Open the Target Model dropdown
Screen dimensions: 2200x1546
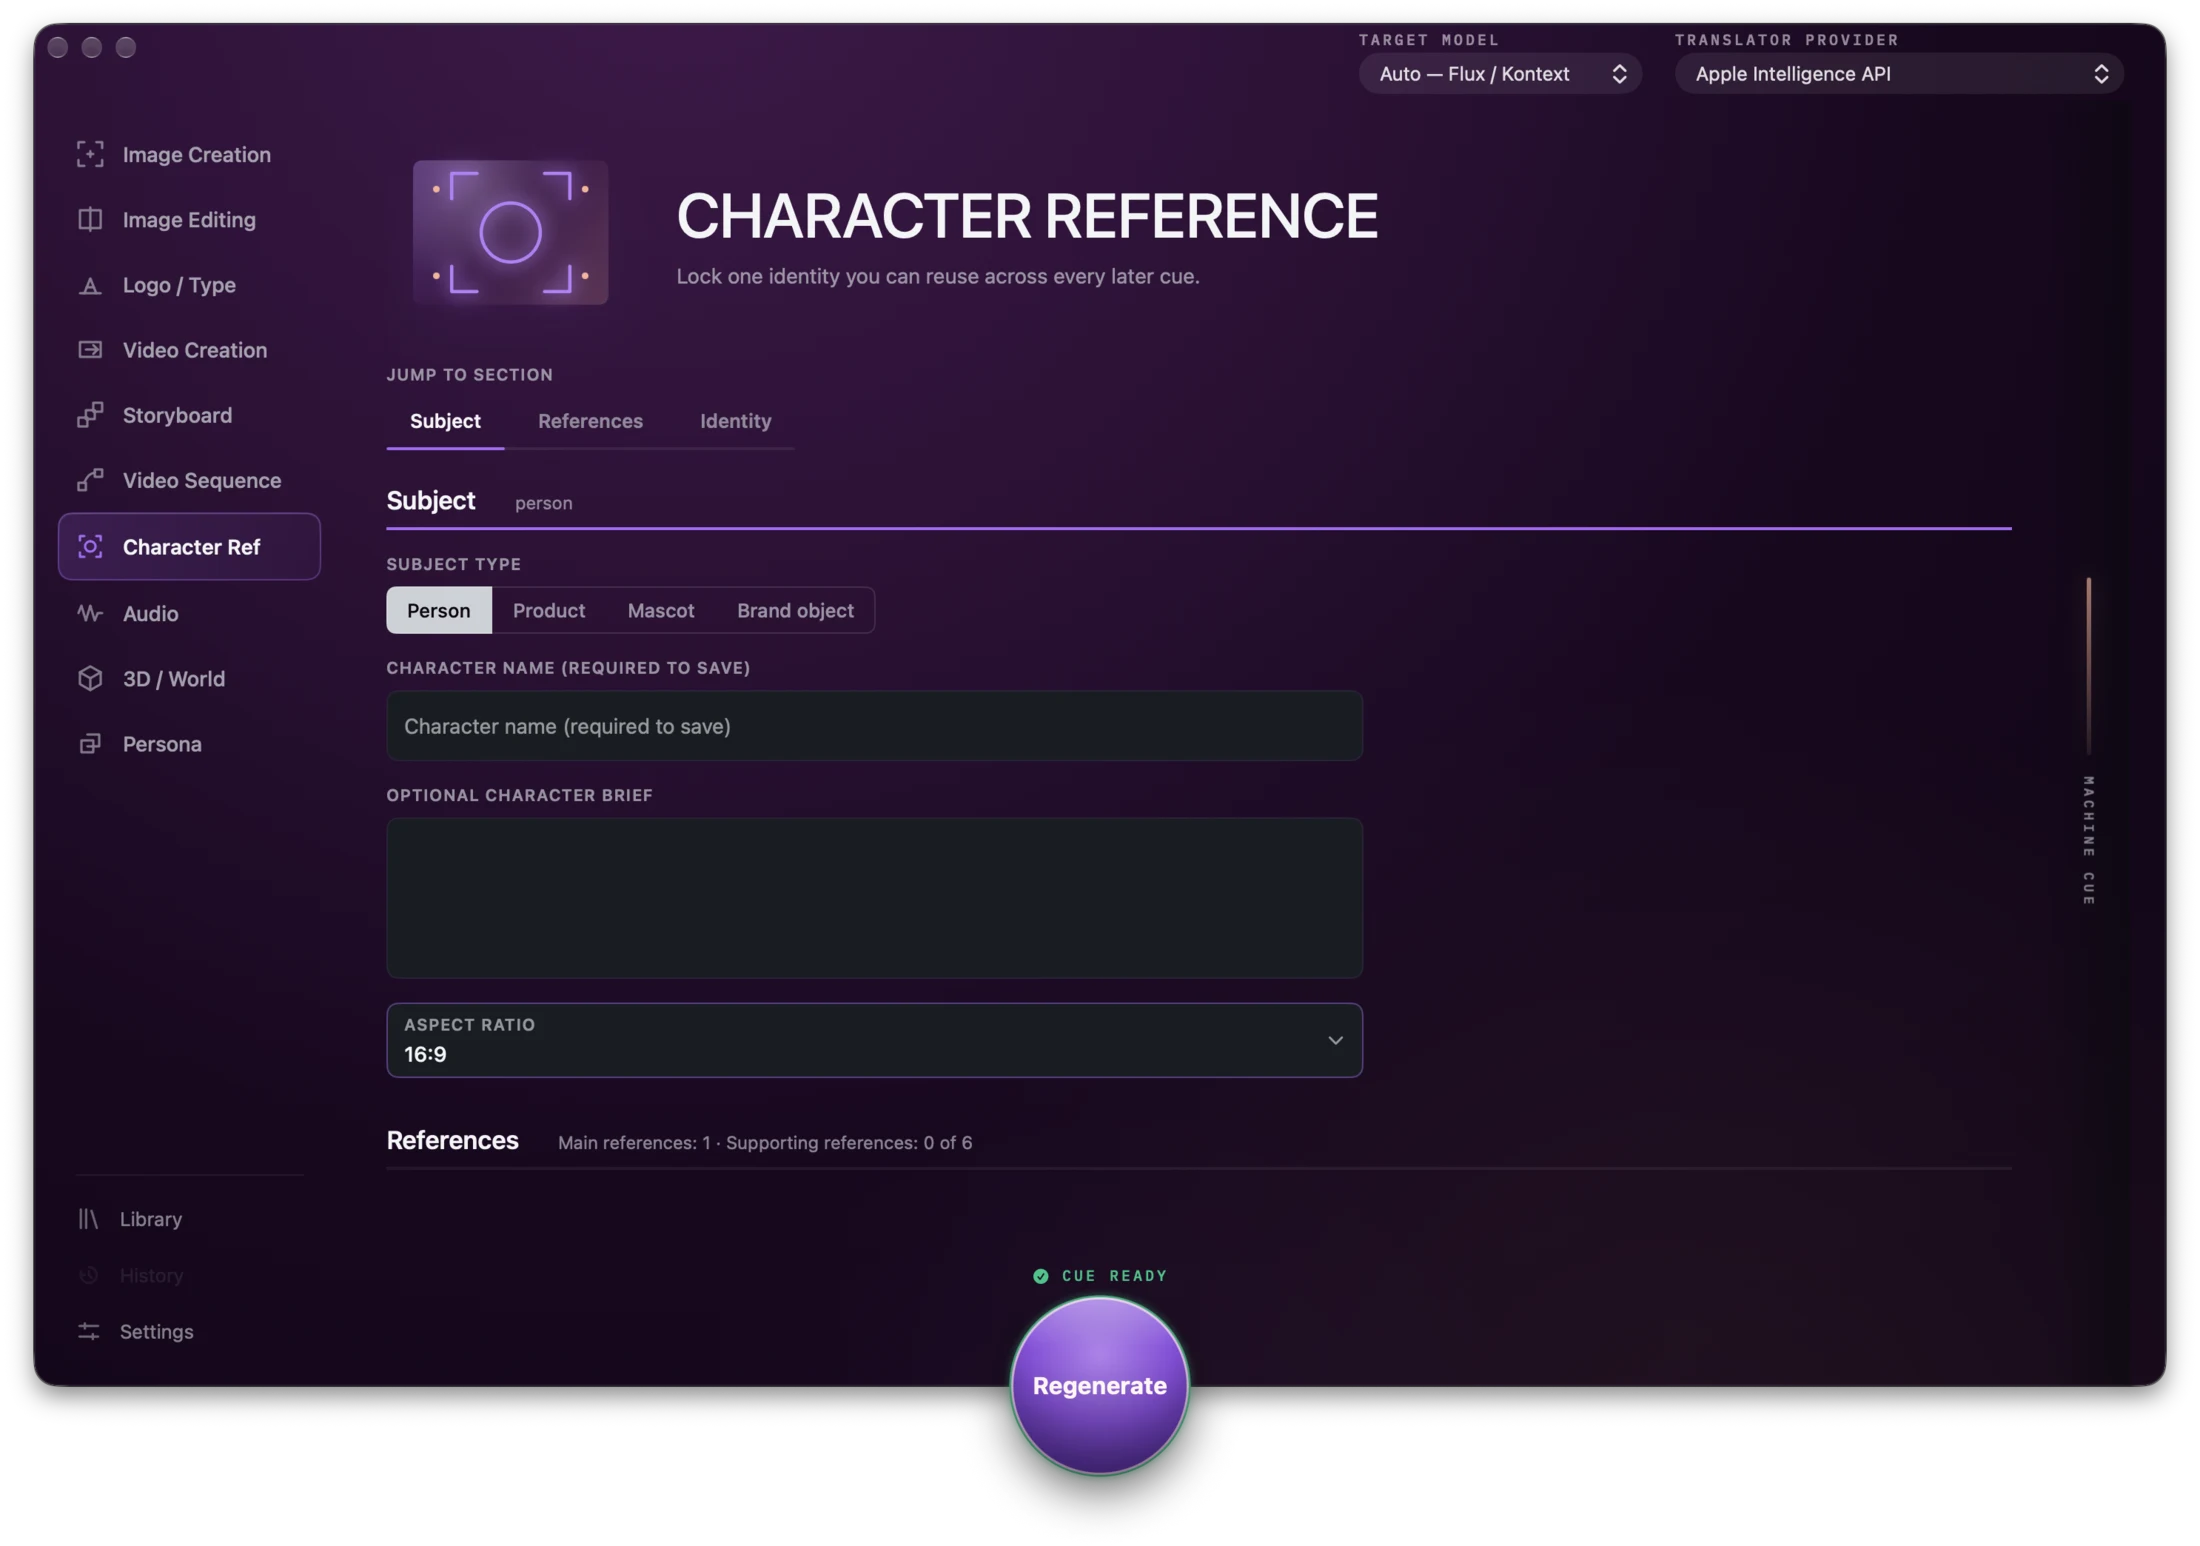click(x=1499, y=74)
